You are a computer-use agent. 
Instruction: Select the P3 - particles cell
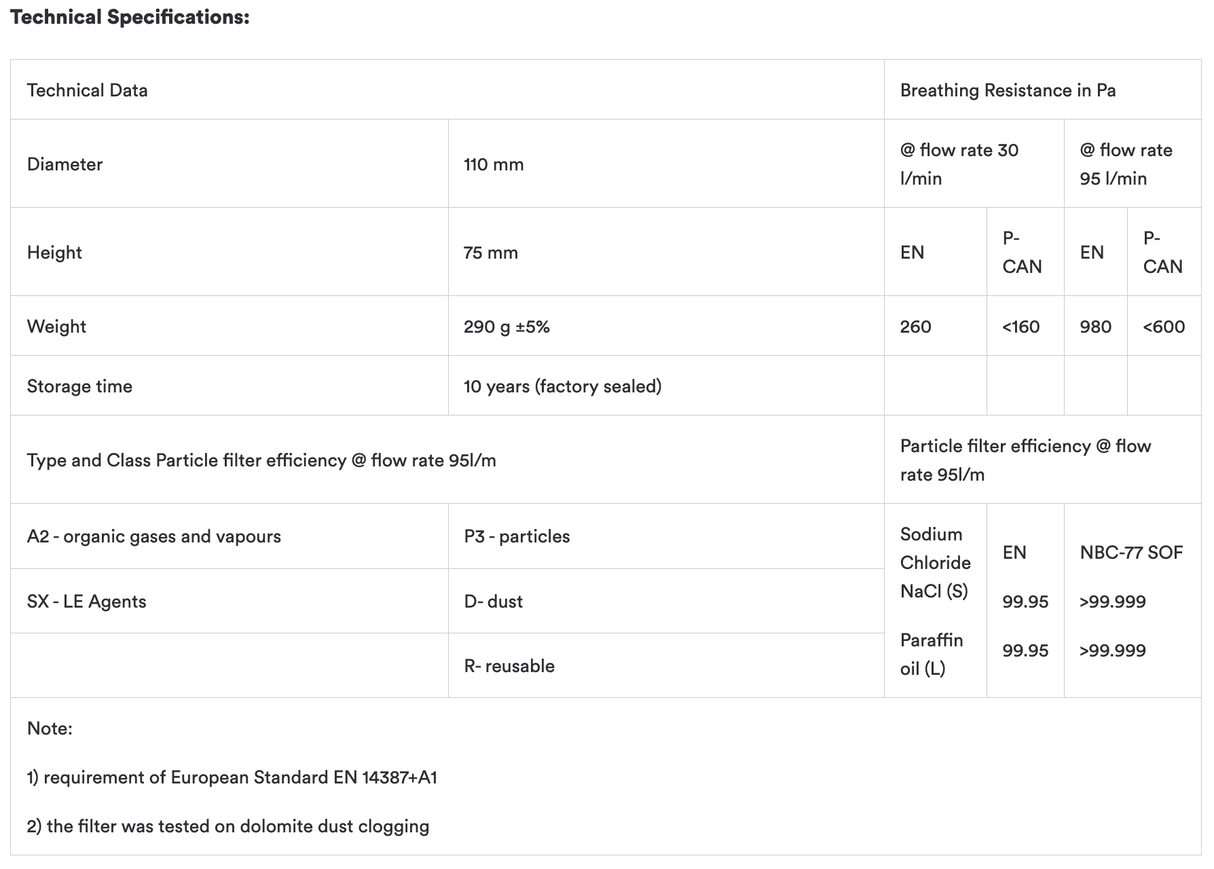pyautogui.click(x=516, y=536)
